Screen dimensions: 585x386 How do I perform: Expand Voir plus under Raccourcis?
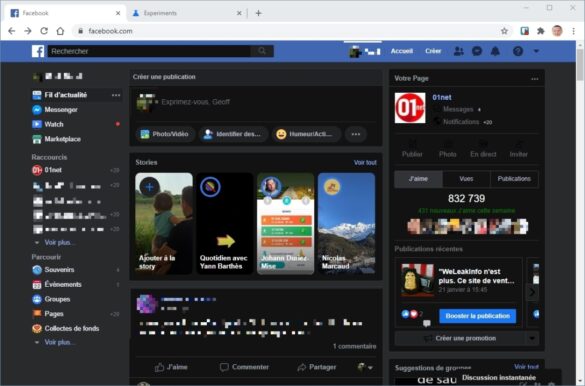(59, 242)
